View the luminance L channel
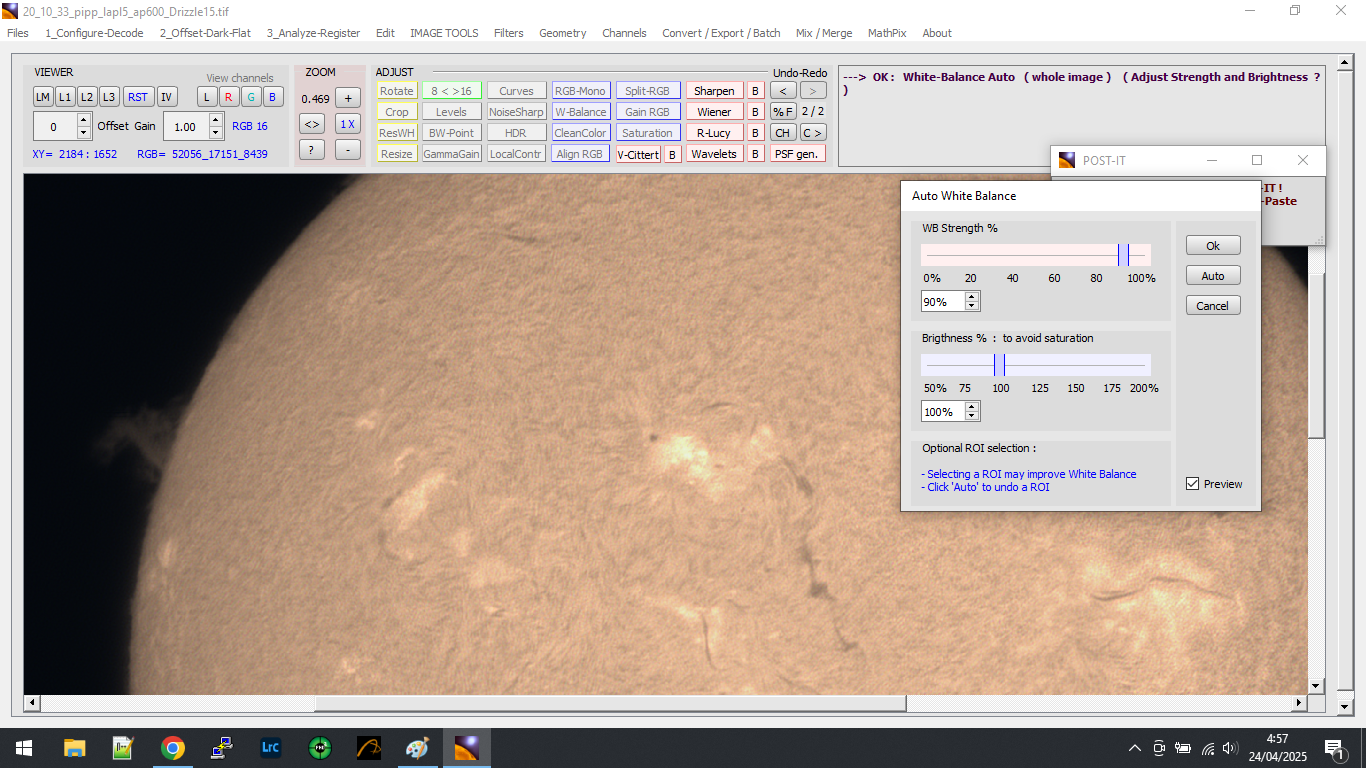 207,97
